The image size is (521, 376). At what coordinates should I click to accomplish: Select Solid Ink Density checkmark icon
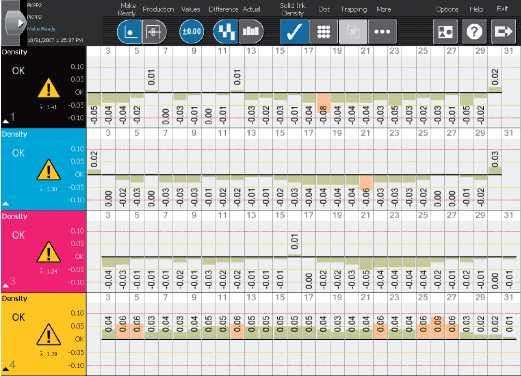click(x=294, y=32)
